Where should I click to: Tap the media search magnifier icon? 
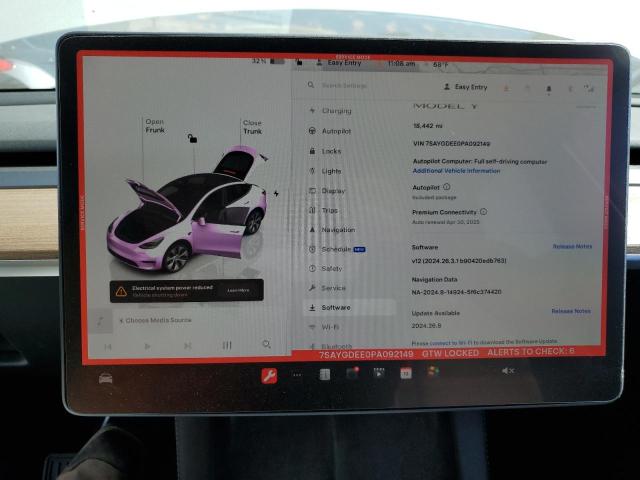267,344
